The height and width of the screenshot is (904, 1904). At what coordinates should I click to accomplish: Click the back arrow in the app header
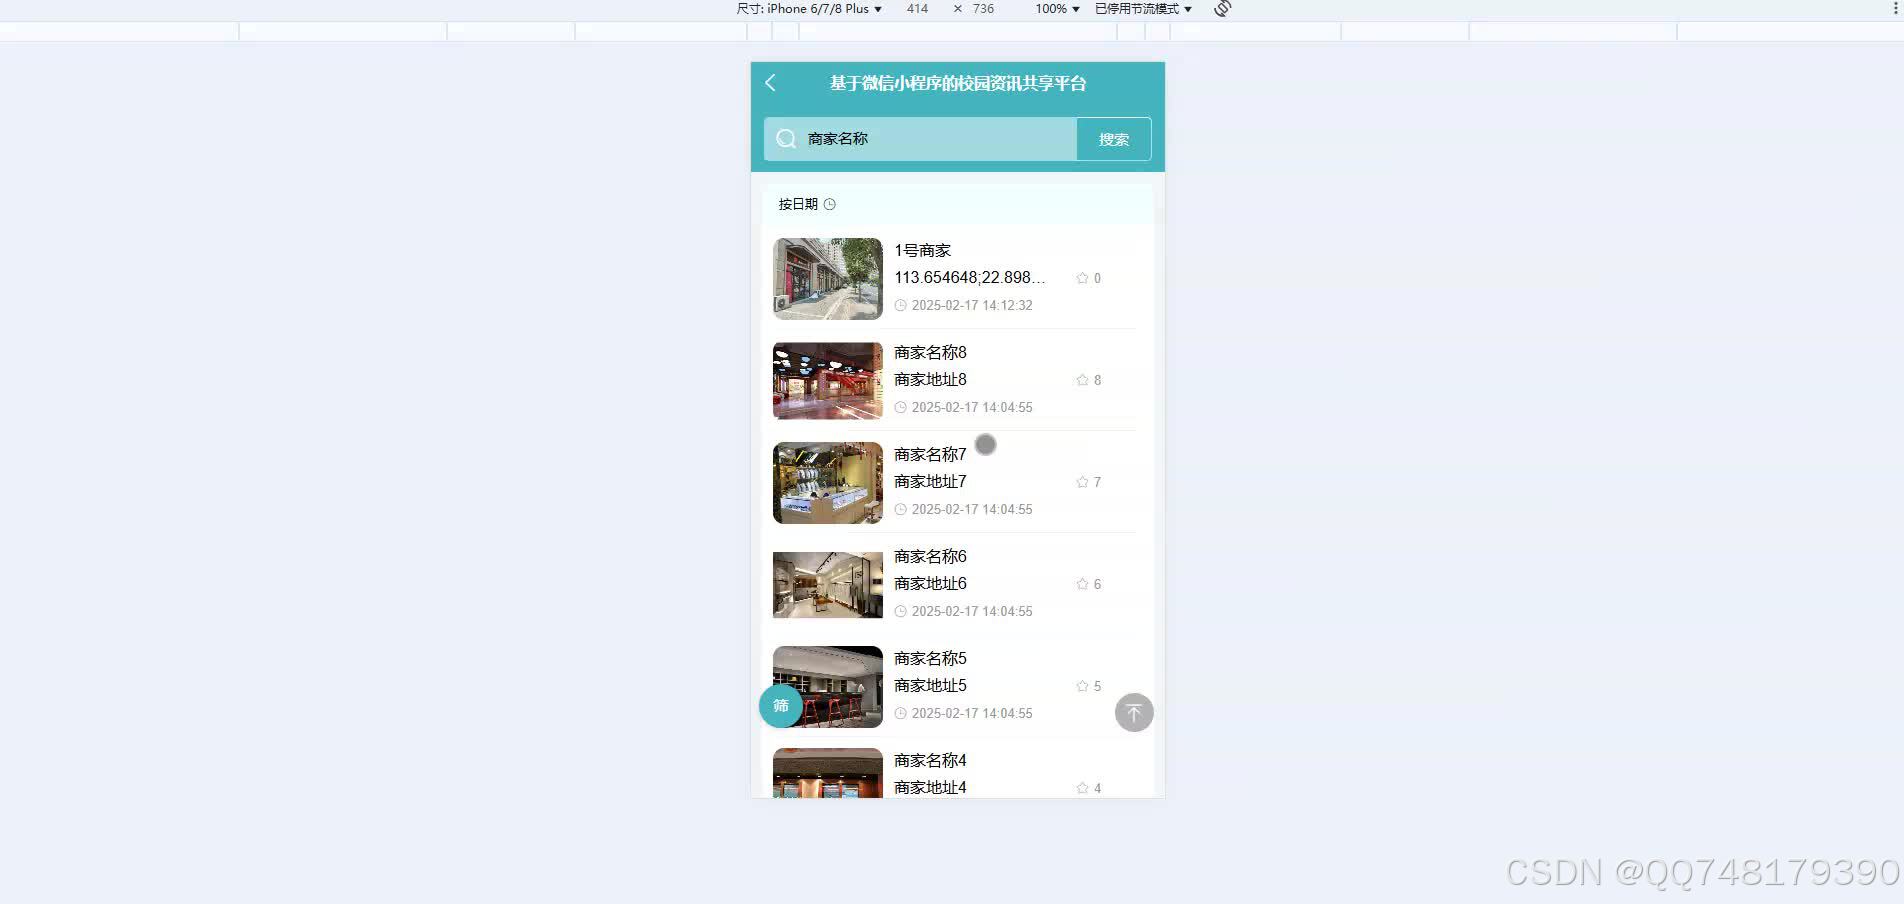[770, 84]
